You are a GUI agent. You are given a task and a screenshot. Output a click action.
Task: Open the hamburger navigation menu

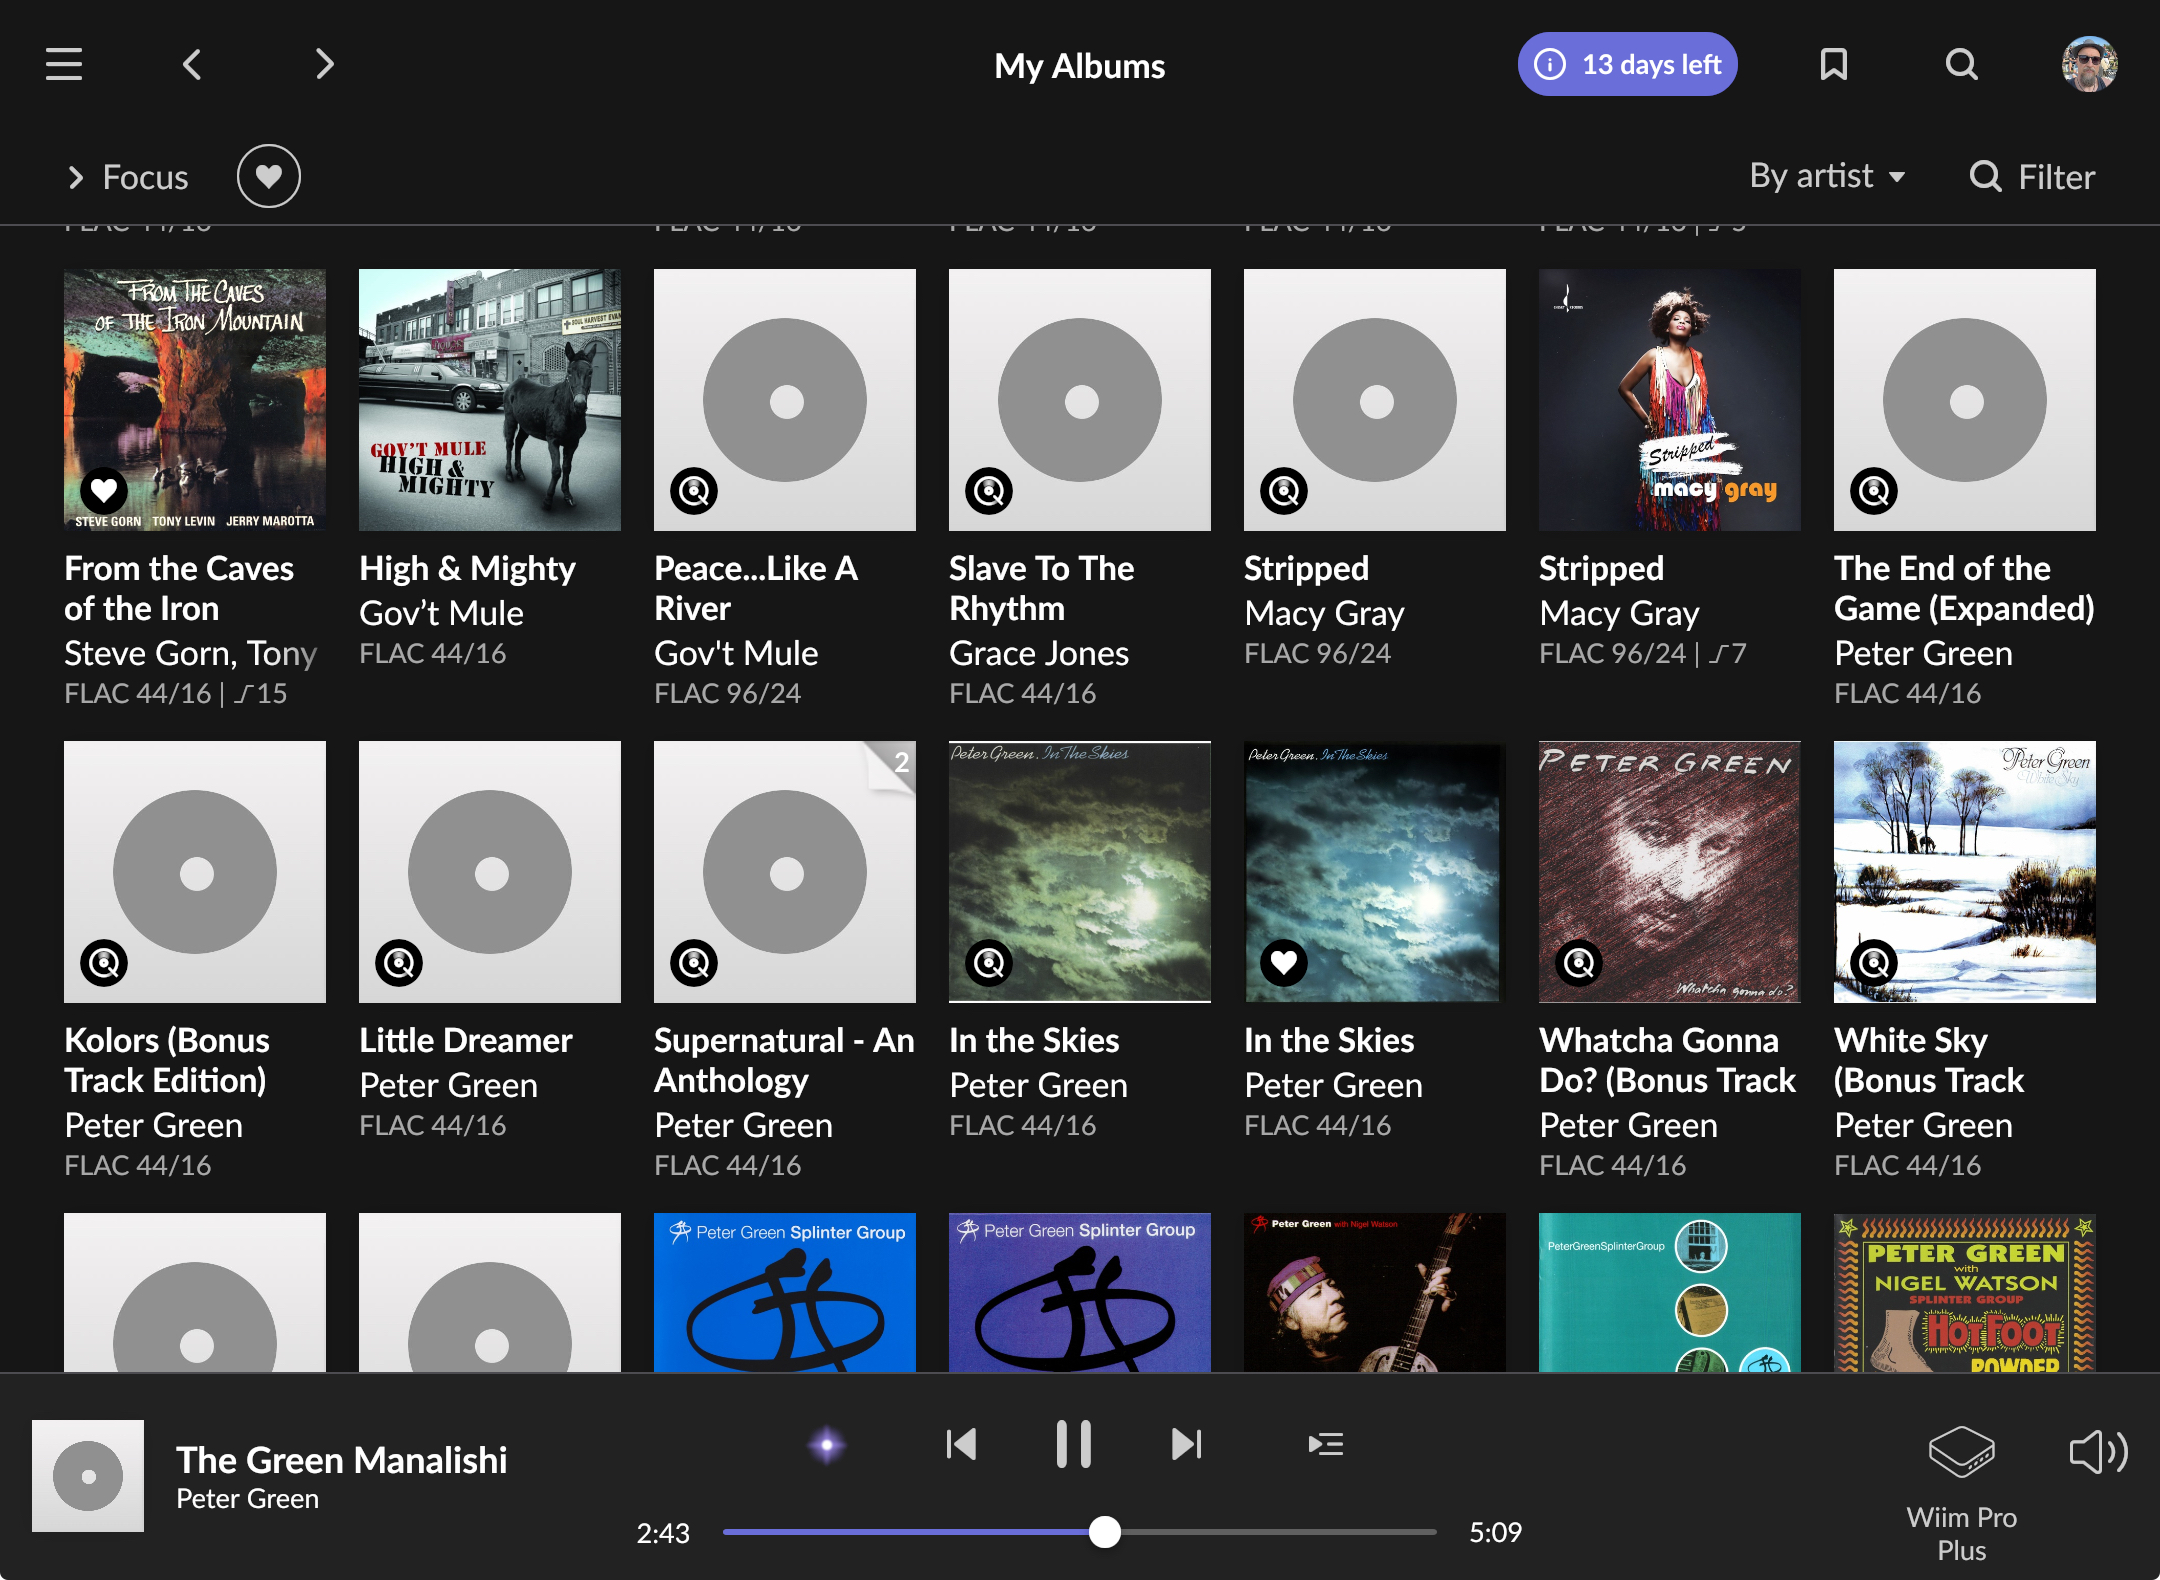coord(64,65)
